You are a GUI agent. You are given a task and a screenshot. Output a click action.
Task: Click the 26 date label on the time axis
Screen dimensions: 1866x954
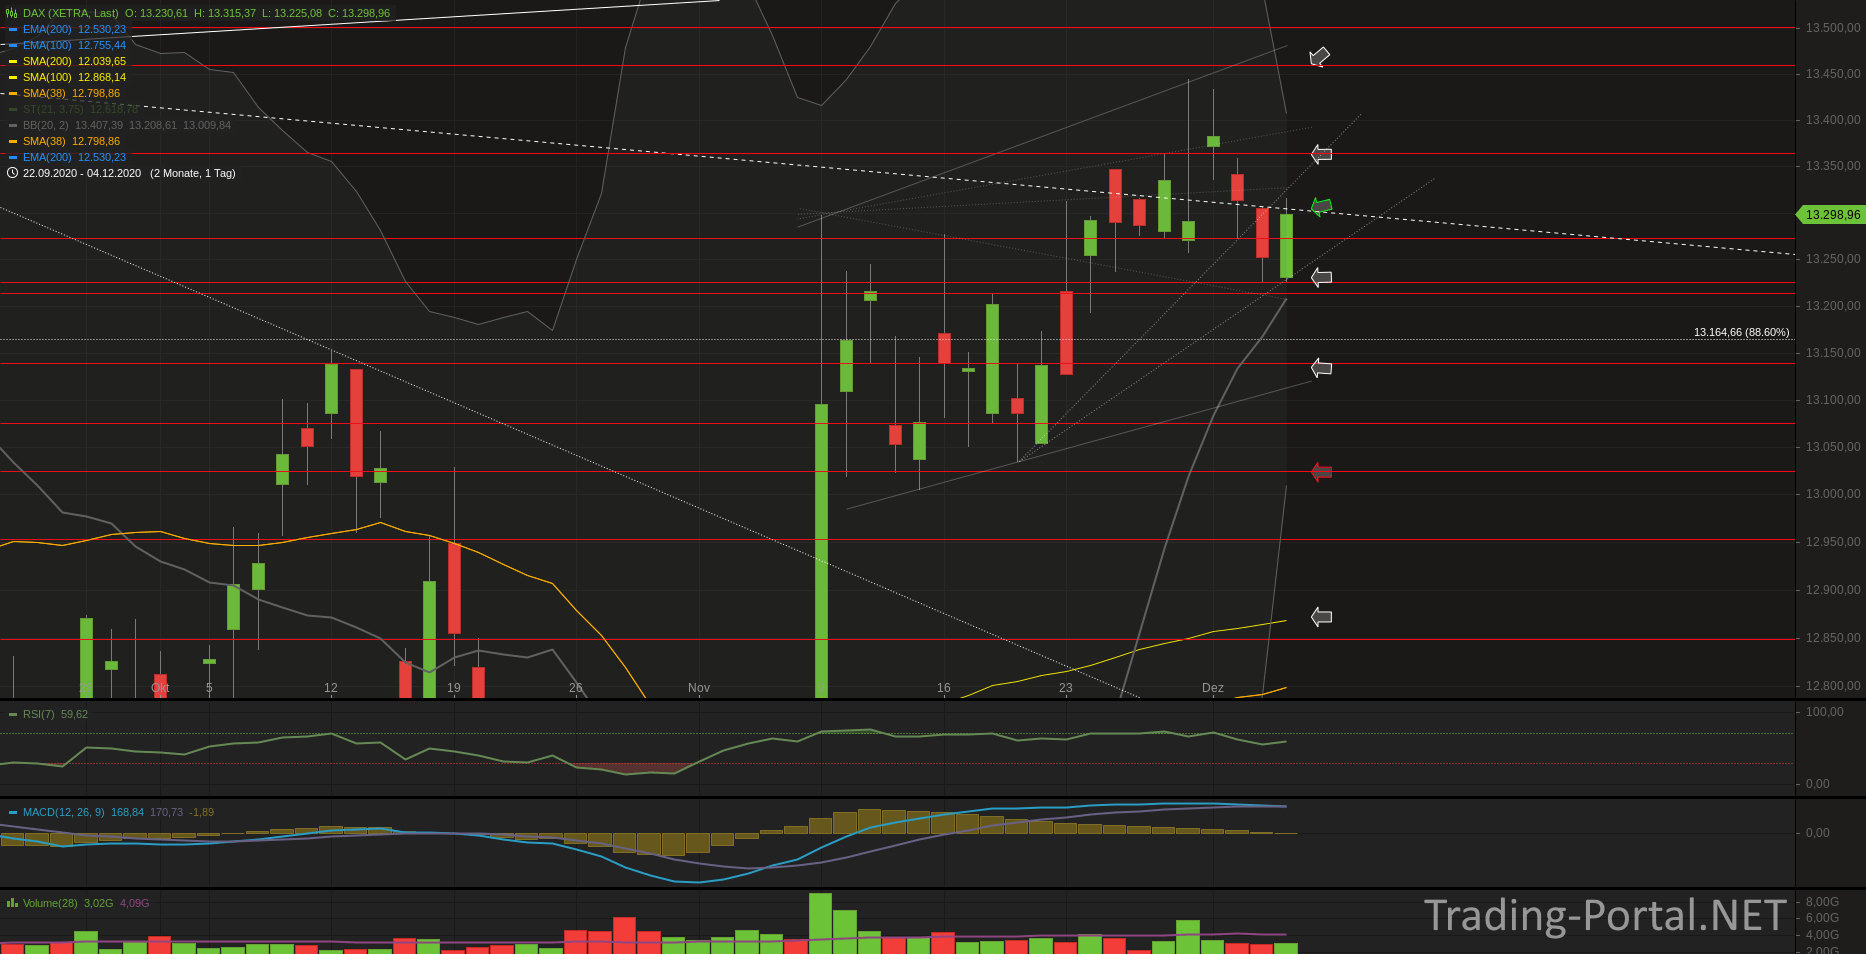point(576,688)
